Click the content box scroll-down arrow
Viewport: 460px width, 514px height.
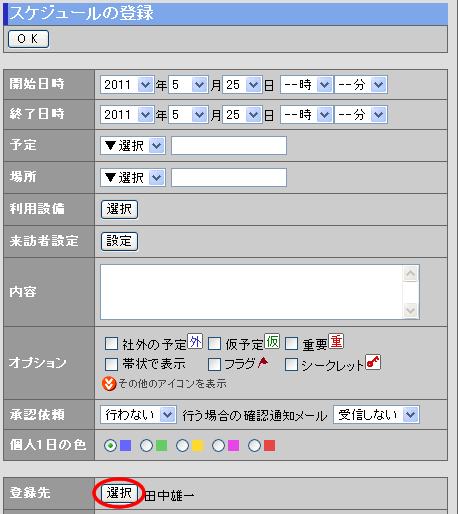point(410,310)
